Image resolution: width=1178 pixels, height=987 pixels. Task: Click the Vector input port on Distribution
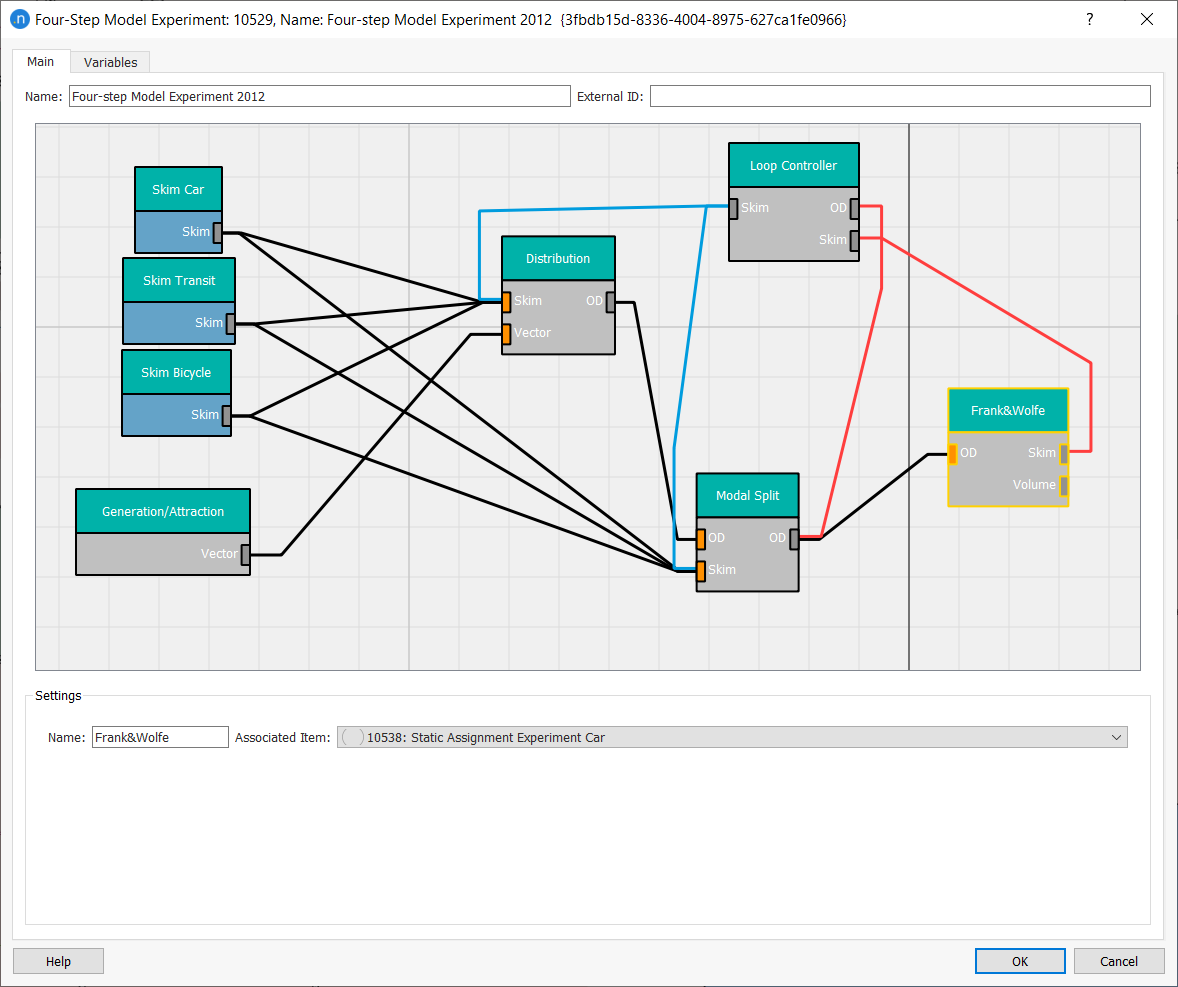pyautogui.click(x=506, y=333)
